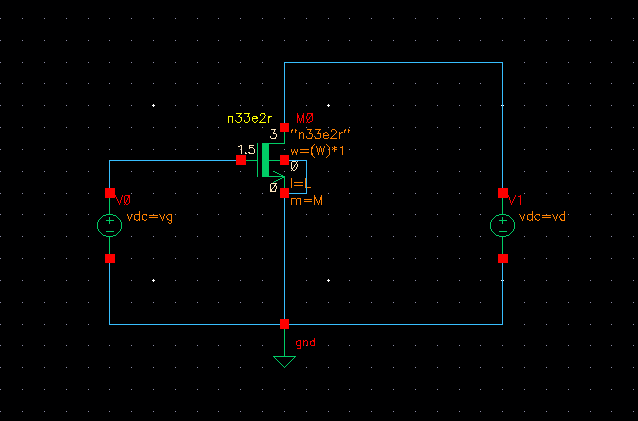638x421 pixels.
Task: Select the V1 voltage source symbol
Action: (503, 225)
